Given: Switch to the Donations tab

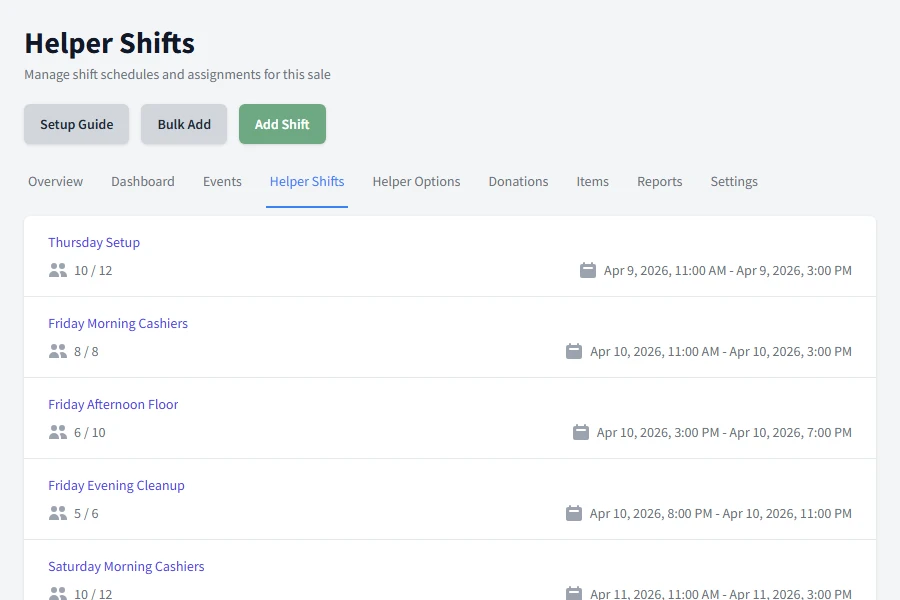Looking at the screenshot, I should click(x=518, y=181).
